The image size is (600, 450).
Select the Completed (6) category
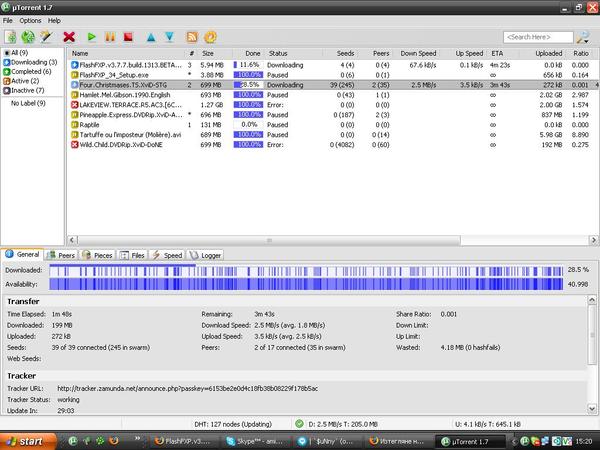27,72
